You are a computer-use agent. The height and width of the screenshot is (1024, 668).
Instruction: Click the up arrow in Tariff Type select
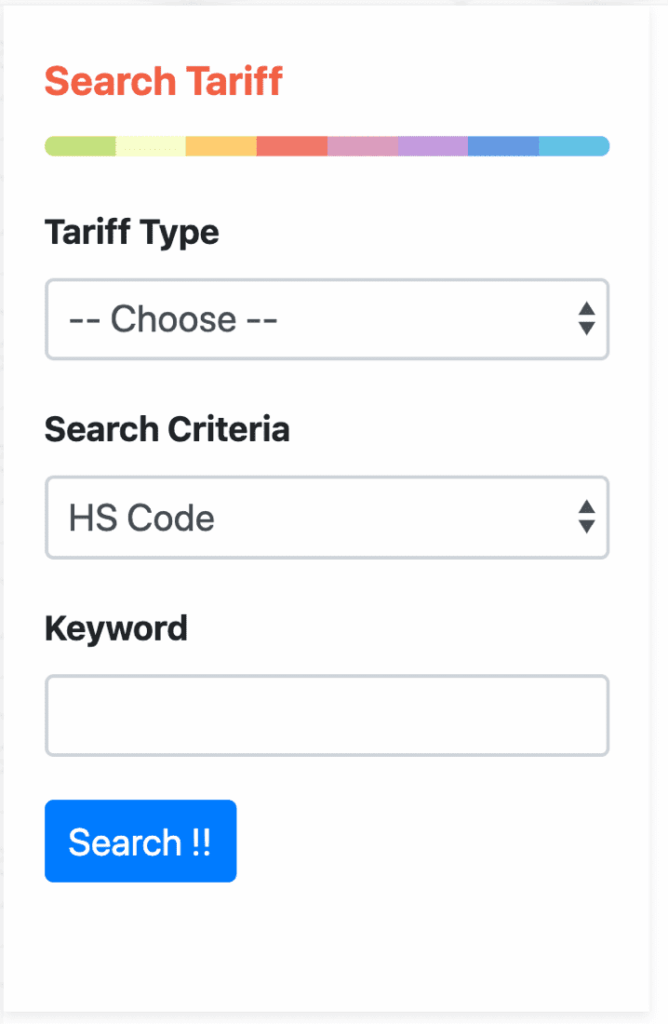[x=587, y=309]
